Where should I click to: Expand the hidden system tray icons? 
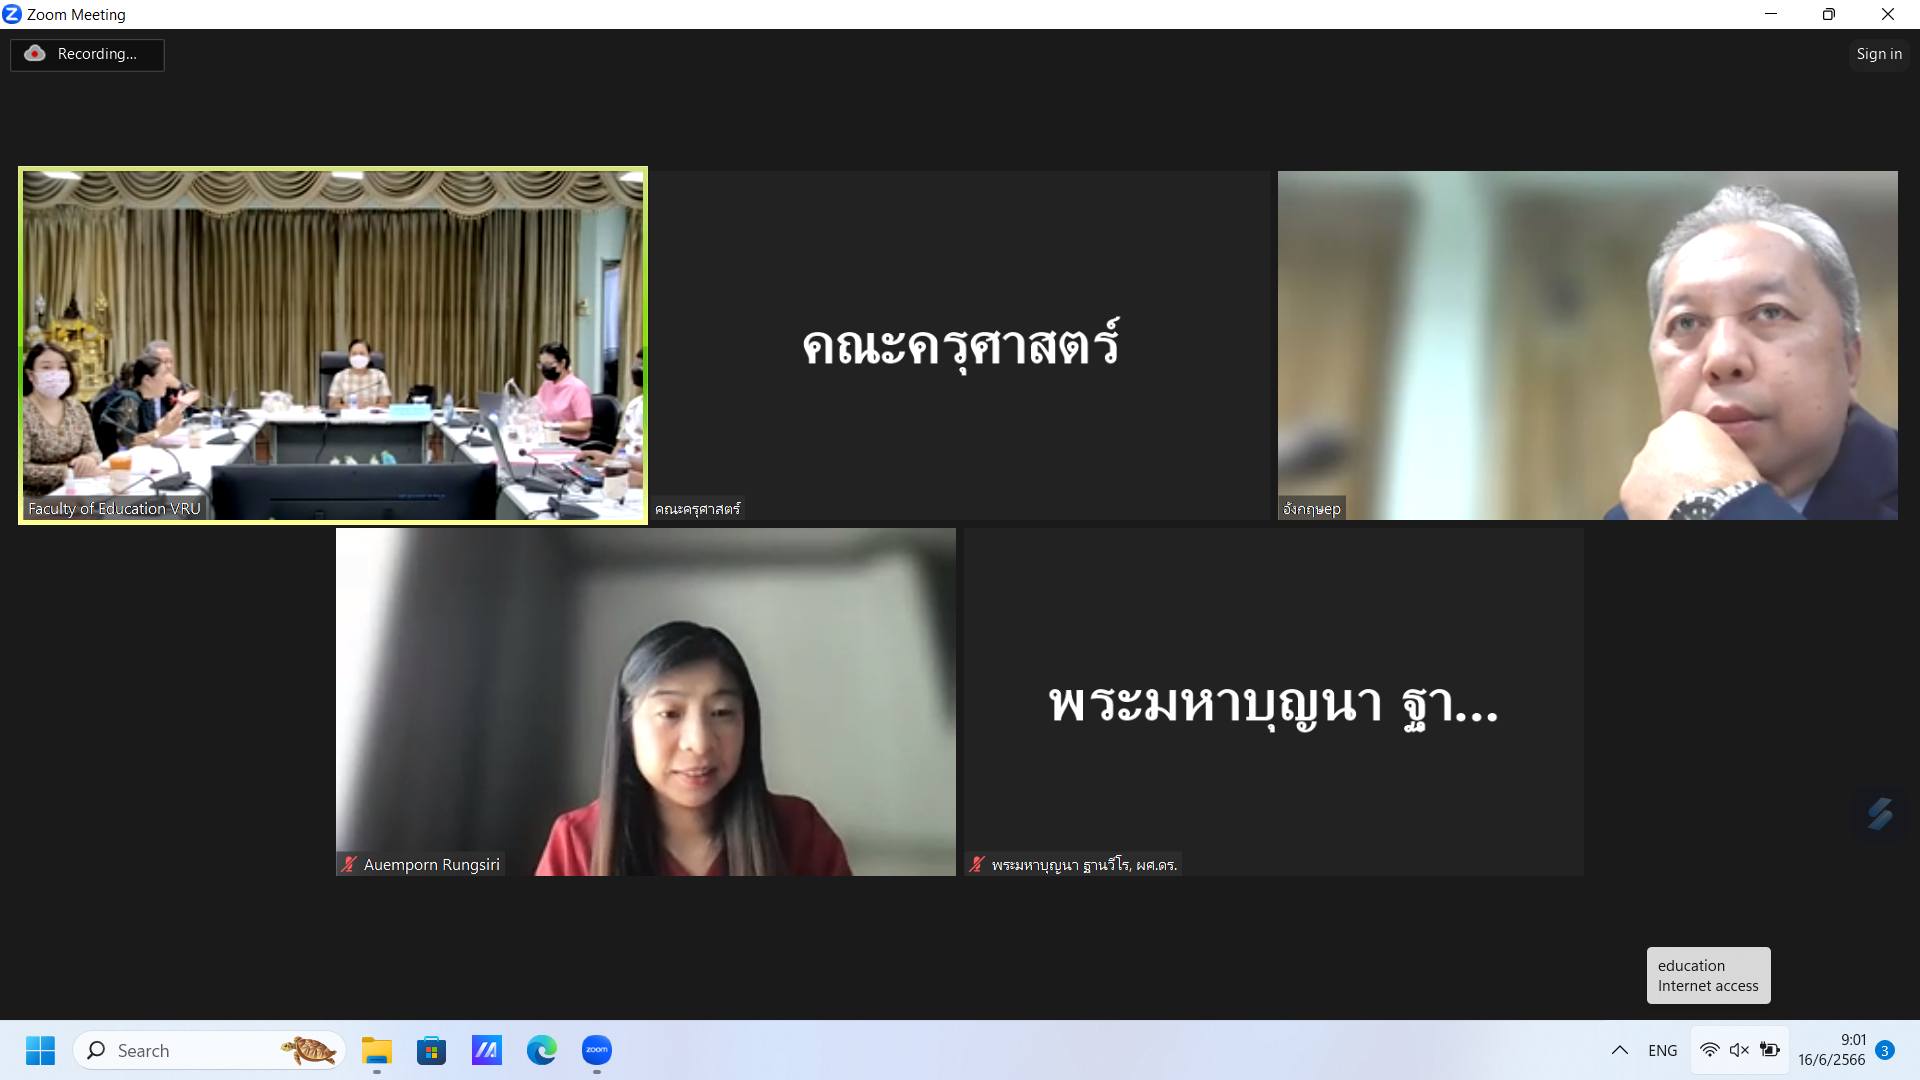1619,1050
